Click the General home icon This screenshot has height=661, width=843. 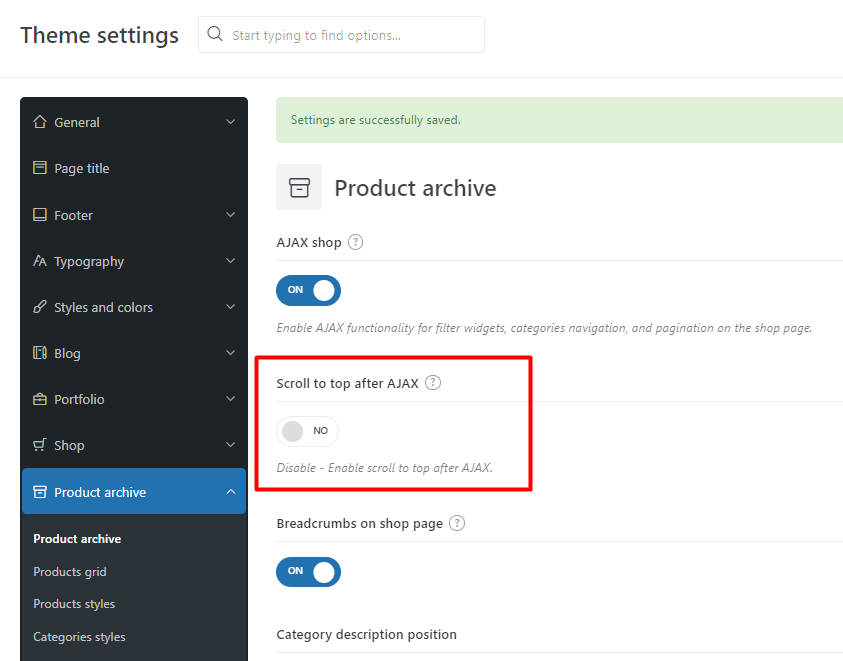pos(40,122)
